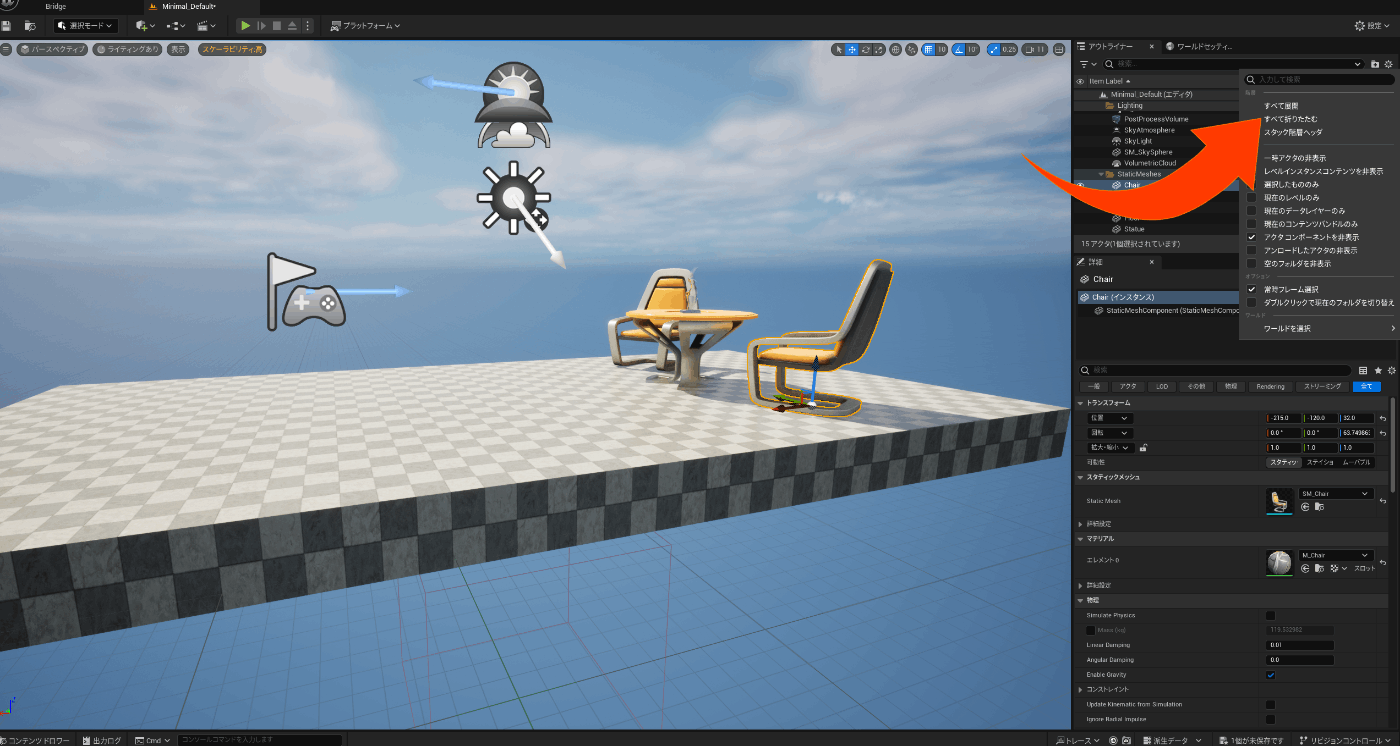Open the add actor cube-plus menu

[x=145, y=25]
